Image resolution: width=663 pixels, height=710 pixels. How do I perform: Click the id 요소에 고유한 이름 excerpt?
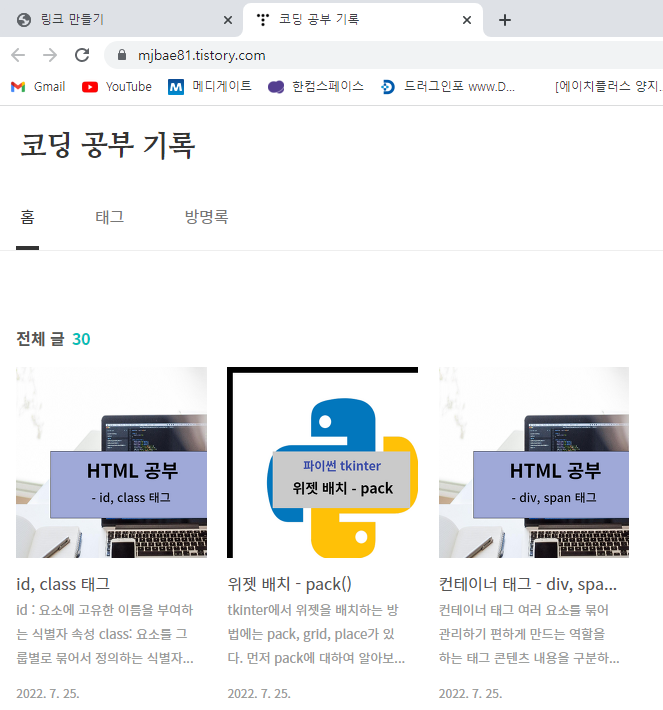click(x=105, y=634)
